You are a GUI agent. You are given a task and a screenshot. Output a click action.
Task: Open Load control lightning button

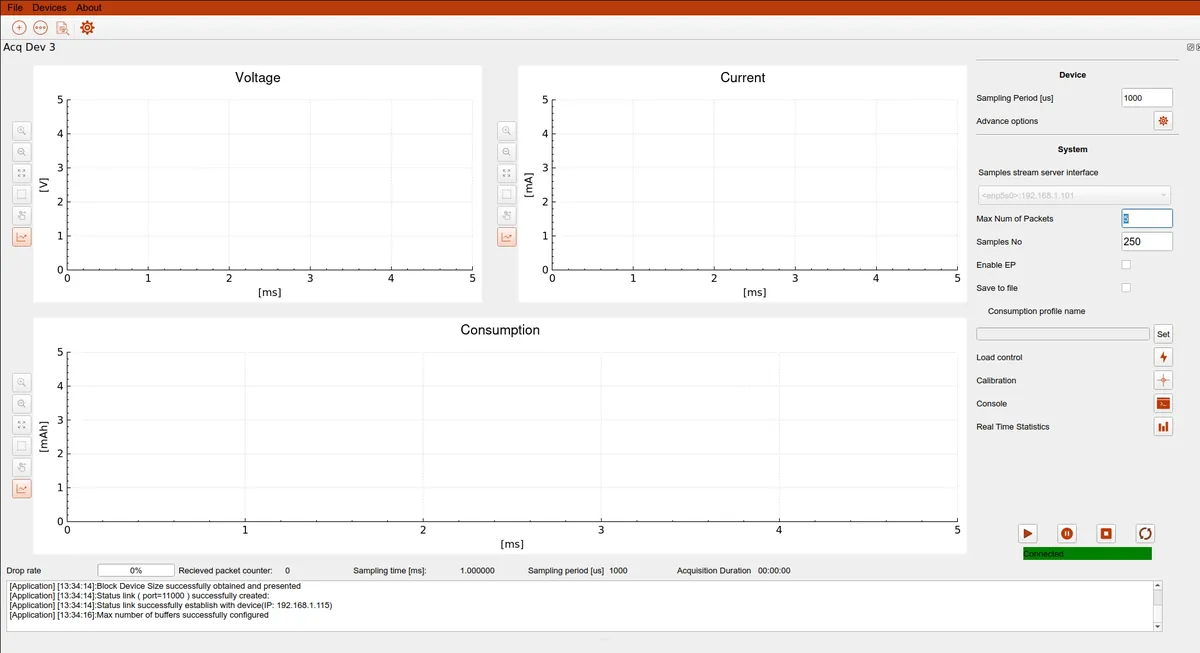pyautogui.click(x=1163, y=357)
